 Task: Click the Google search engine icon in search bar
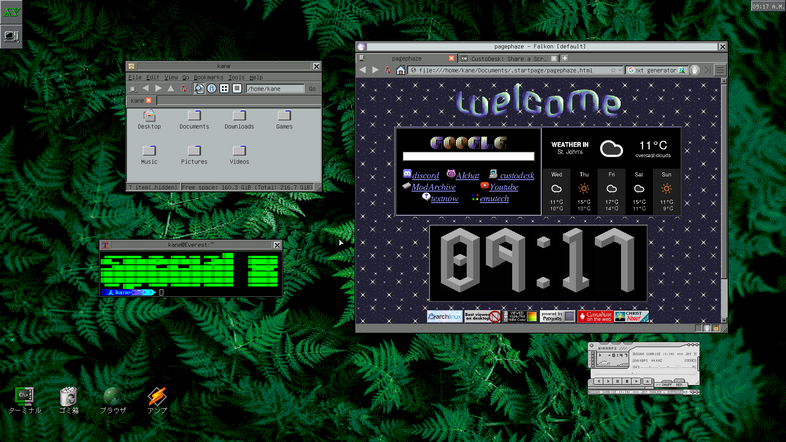tap(631, 71)
